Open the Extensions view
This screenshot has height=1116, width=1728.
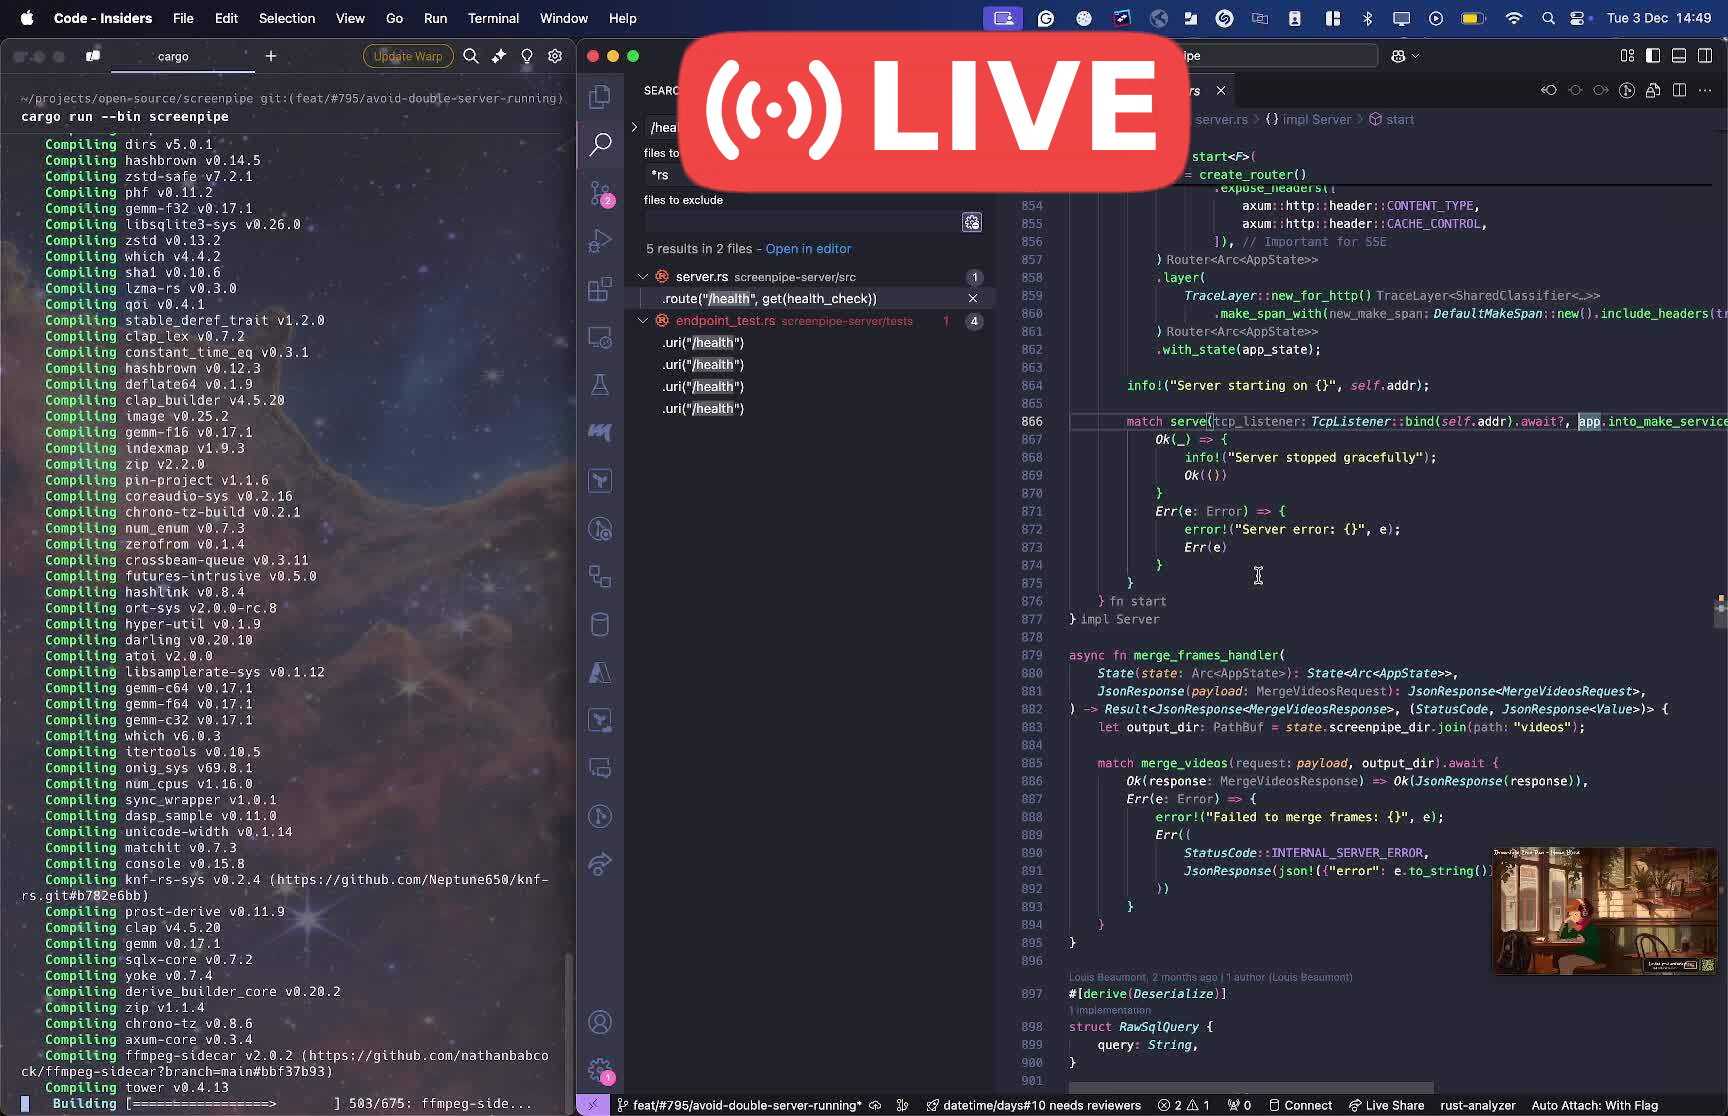click(x=600, y=289)
